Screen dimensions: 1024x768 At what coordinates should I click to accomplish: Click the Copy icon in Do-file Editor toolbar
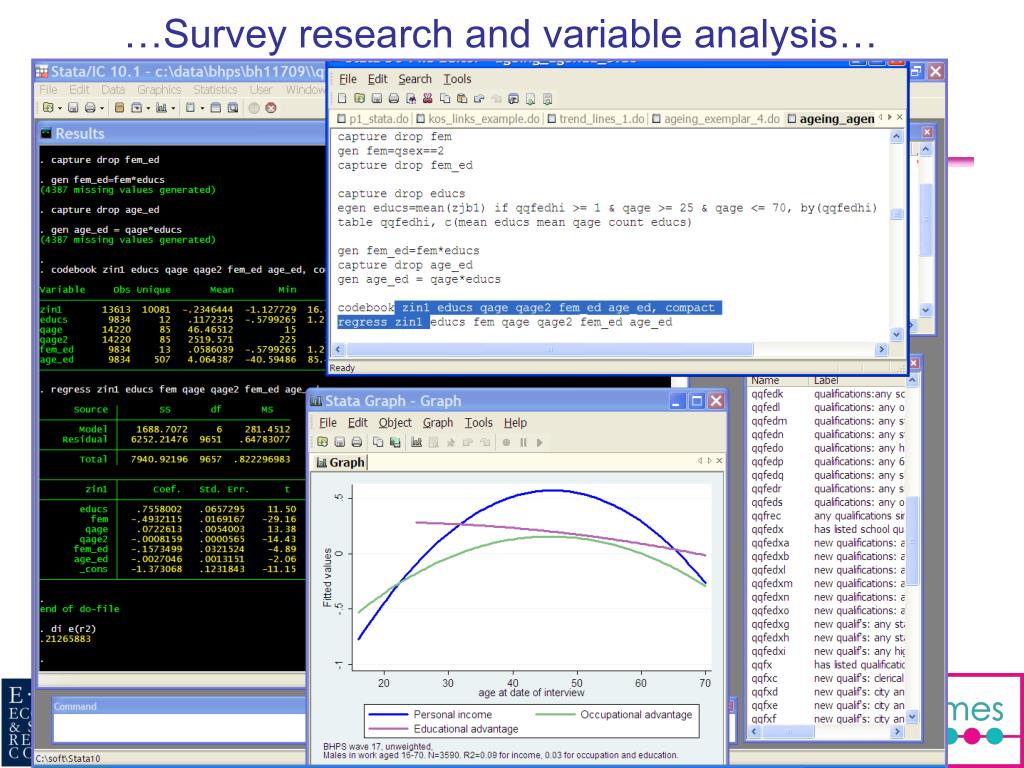[445, 99]
